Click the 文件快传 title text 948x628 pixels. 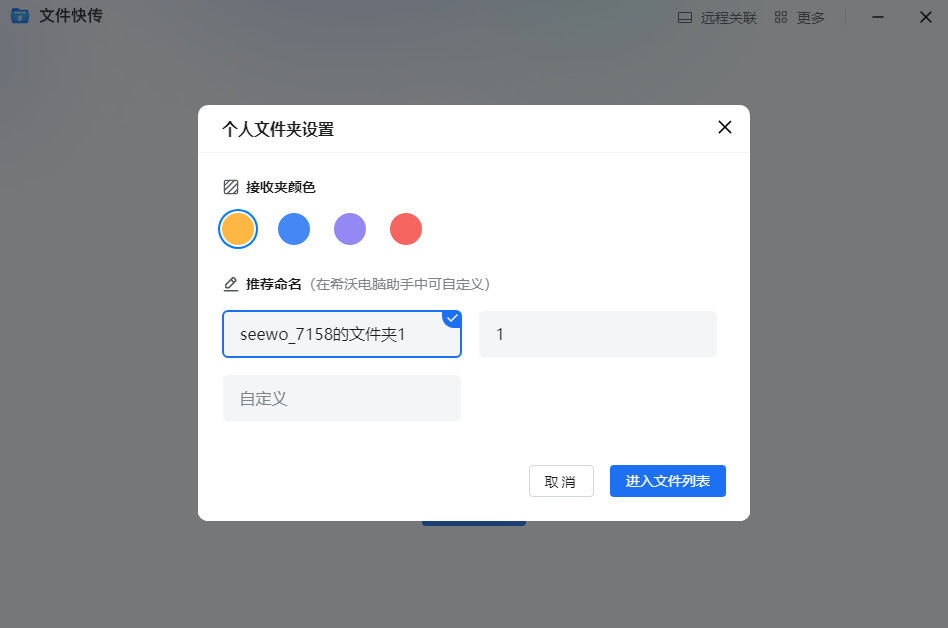71,17
